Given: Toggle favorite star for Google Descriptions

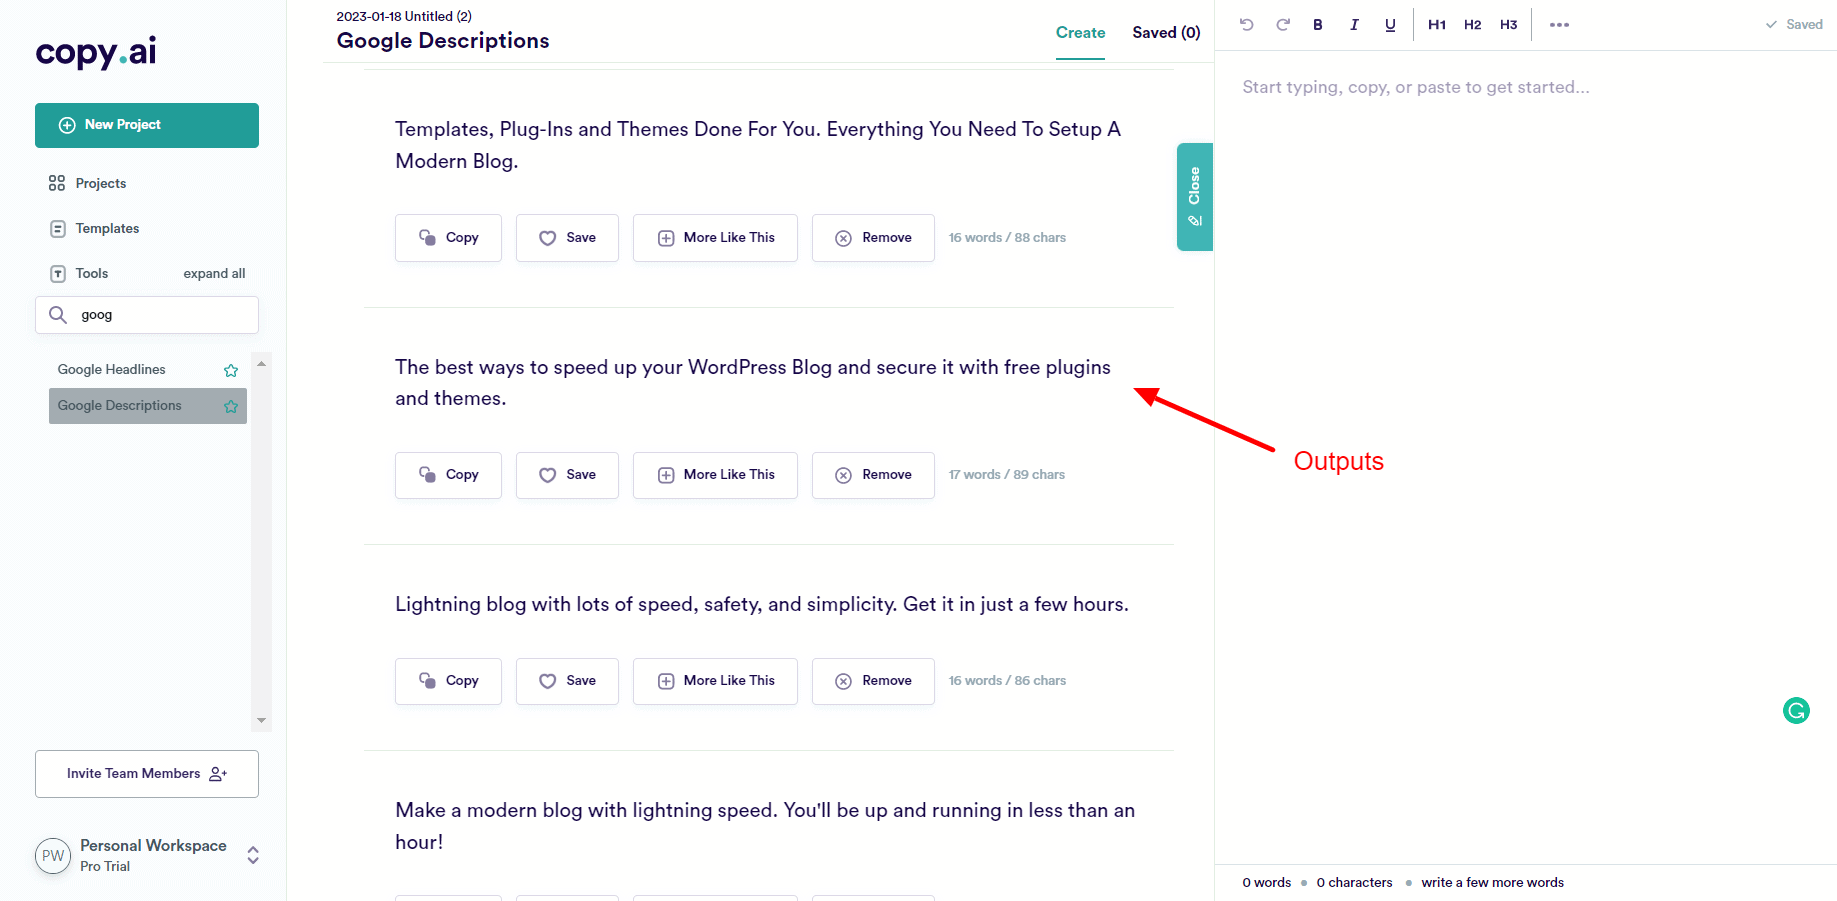Looking at the screenshot, I should pyautogui.click(x=231, y=406).
